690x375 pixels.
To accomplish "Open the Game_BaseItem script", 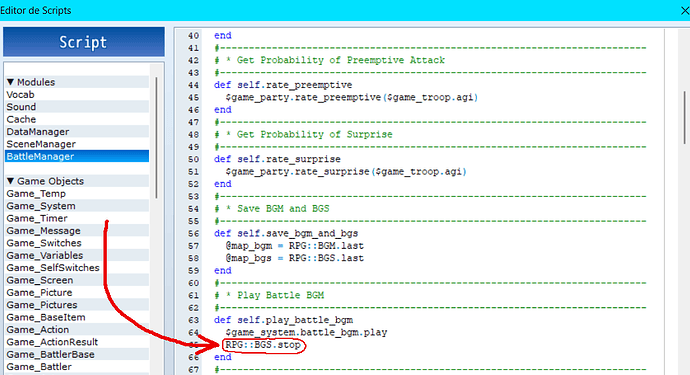I will (77, 317).
